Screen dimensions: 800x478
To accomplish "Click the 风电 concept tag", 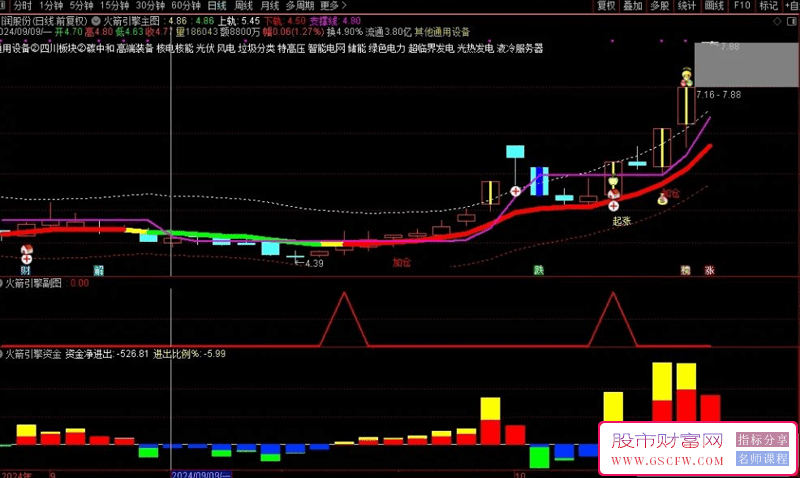I will (x=226, y=48).
